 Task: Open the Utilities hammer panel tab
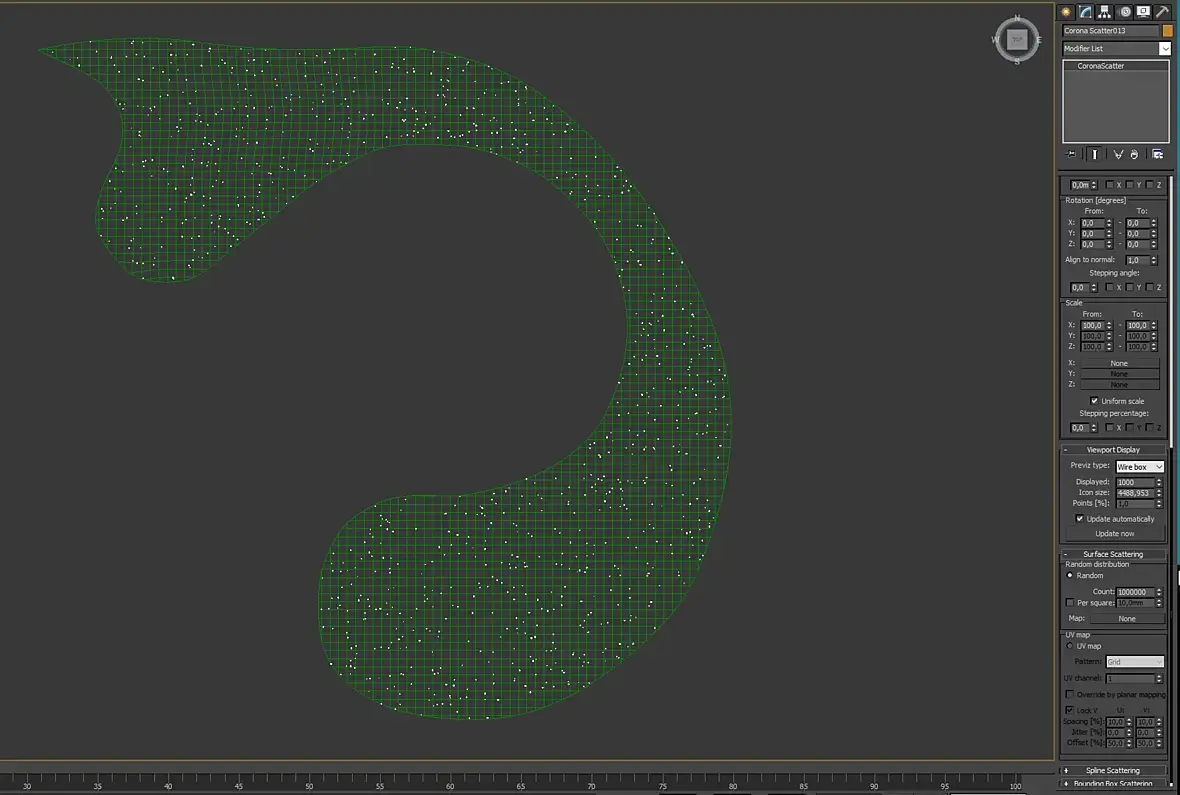pyautogui.click(x=1163, y=11)
